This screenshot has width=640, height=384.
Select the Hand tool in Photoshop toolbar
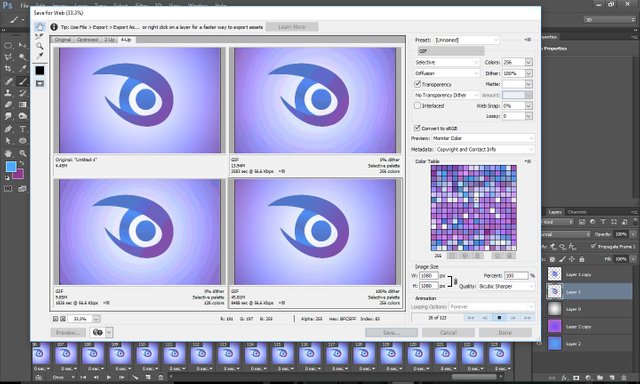[x=8, y=153]
